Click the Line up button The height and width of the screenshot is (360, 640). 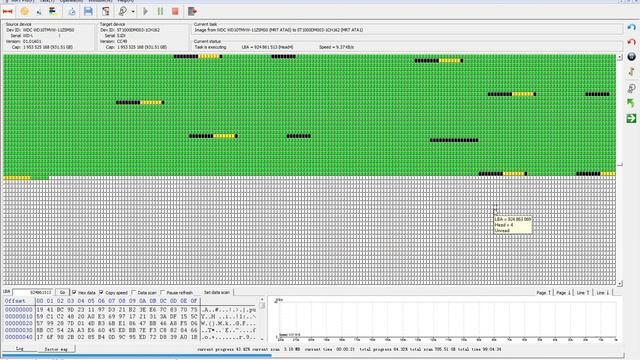click(582, 293)
